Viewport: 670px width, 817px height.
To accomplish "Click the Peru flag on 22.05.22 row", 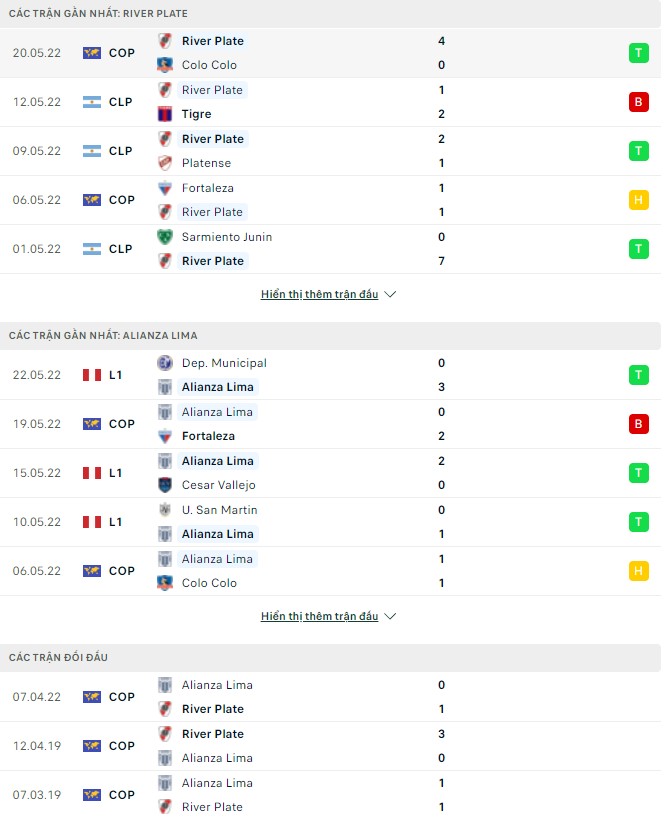I will coord(92,375).
